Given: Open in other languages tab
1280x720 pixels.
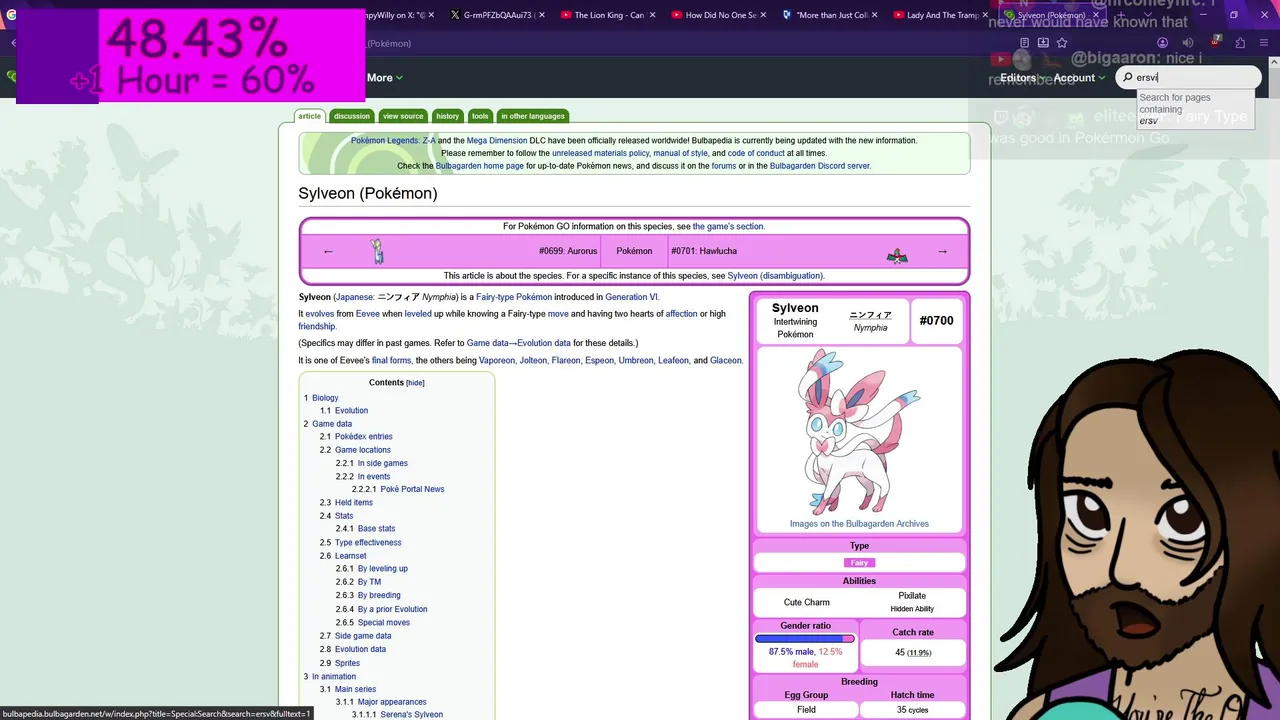Looking at the screenshot, I should pyautogui.click(x=533, y=116).
